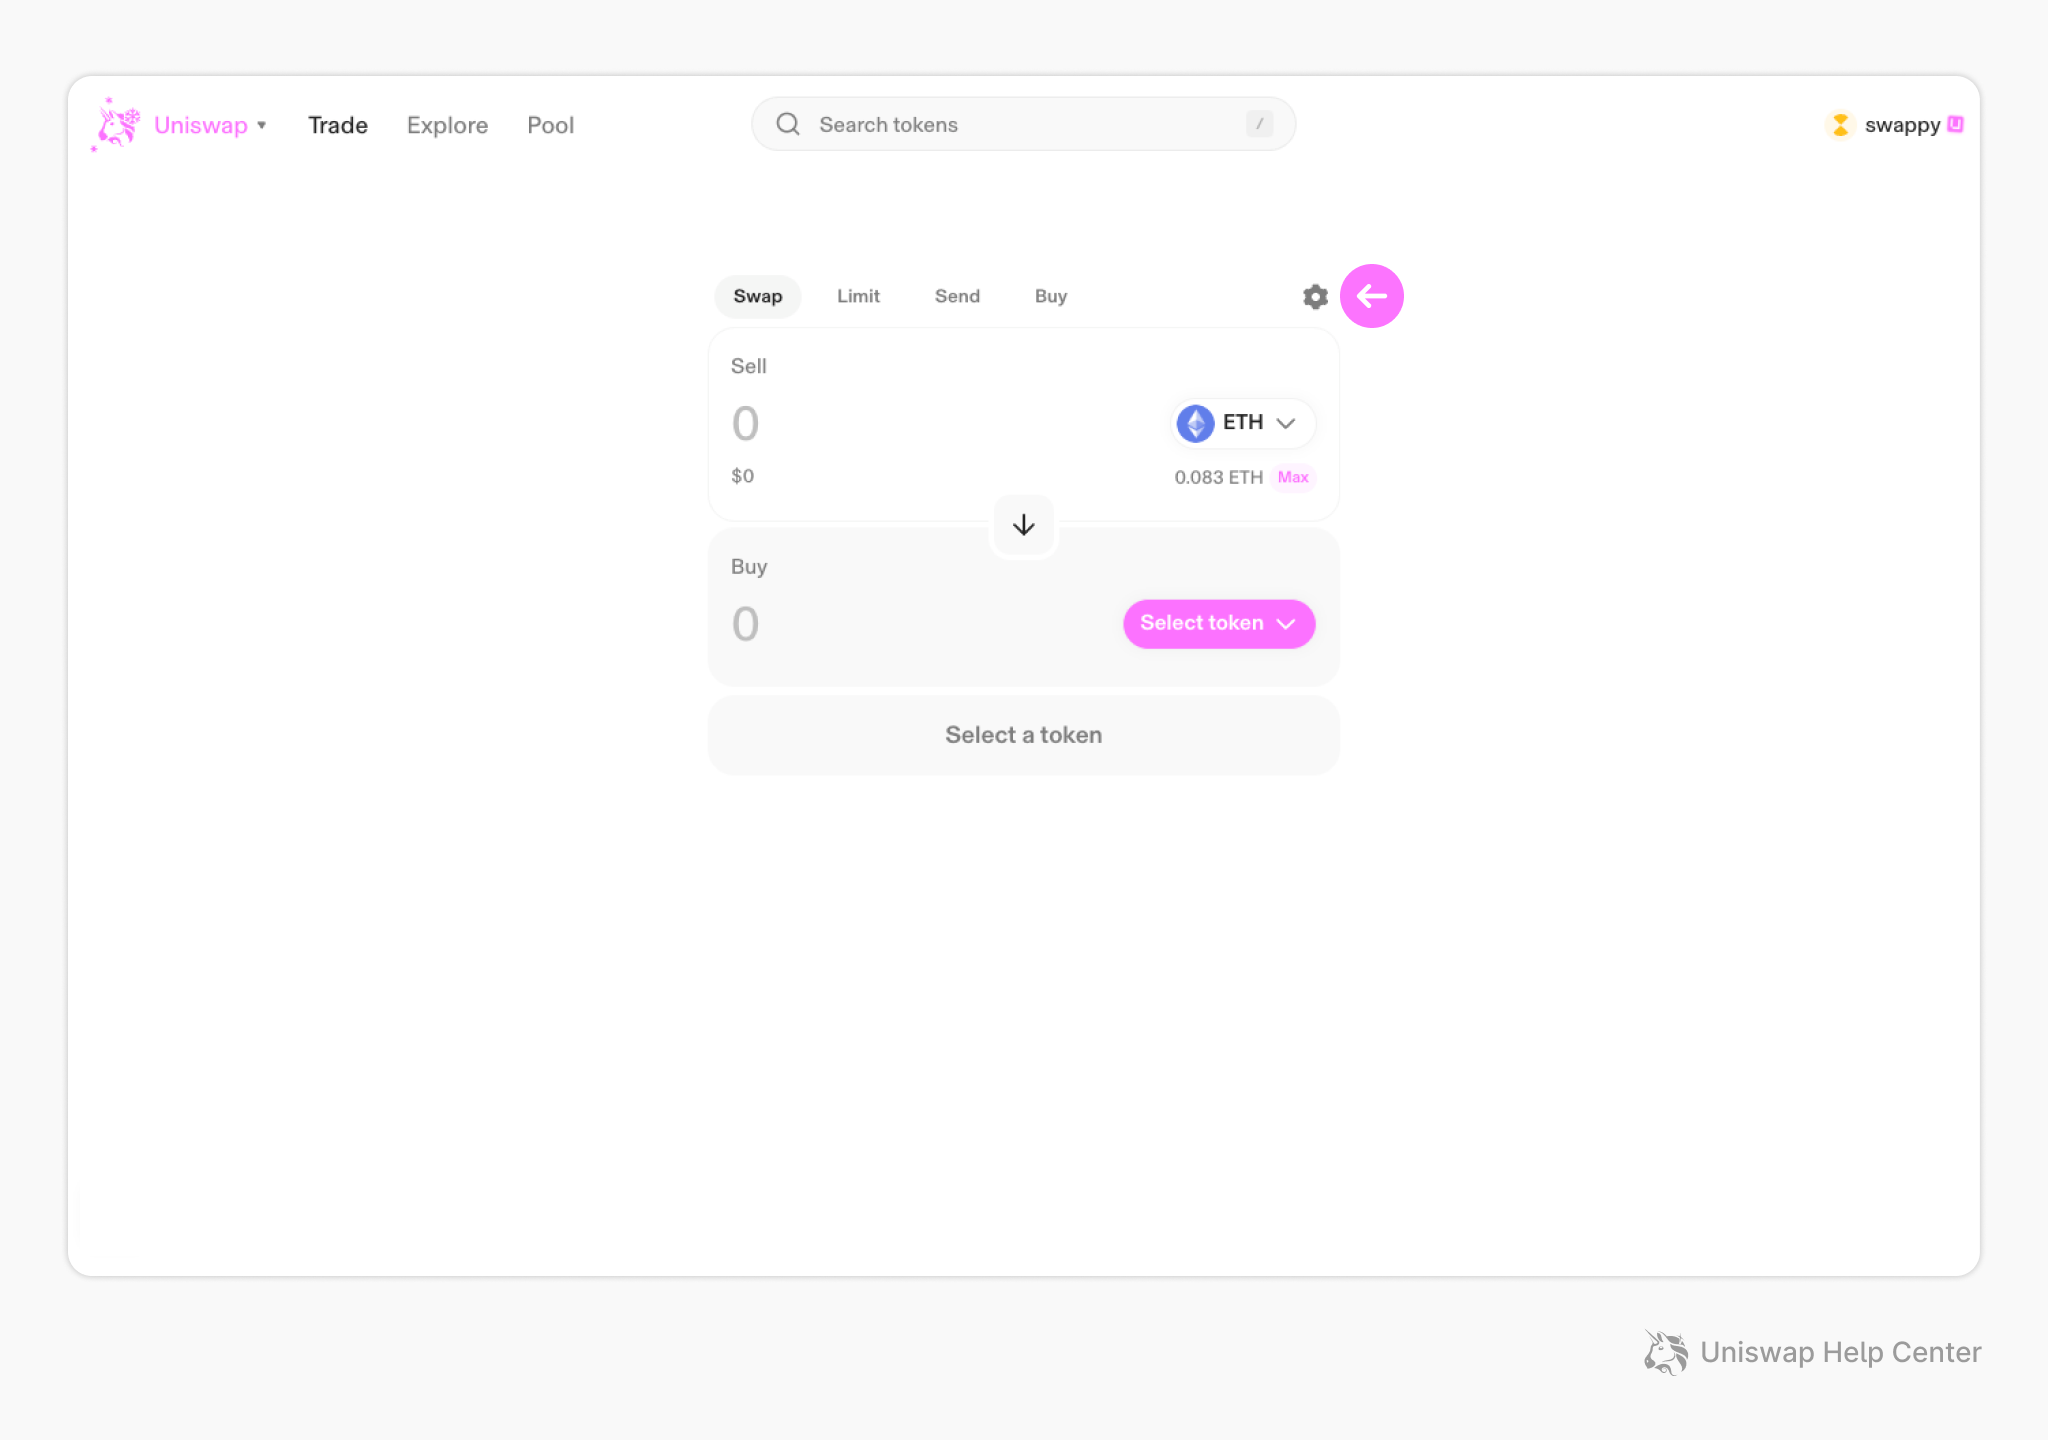
Task: Switch to the Limit tab
Action: point(858,297)
